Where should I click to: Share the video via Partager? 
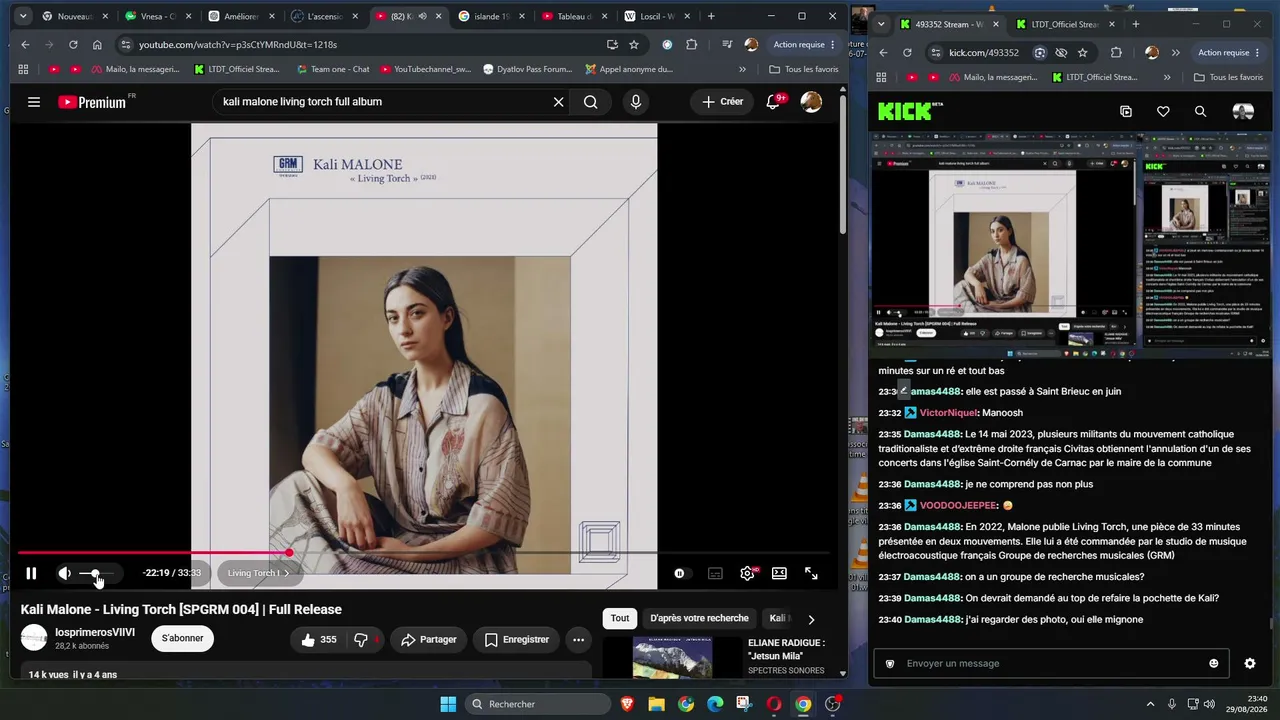(428, 640)
